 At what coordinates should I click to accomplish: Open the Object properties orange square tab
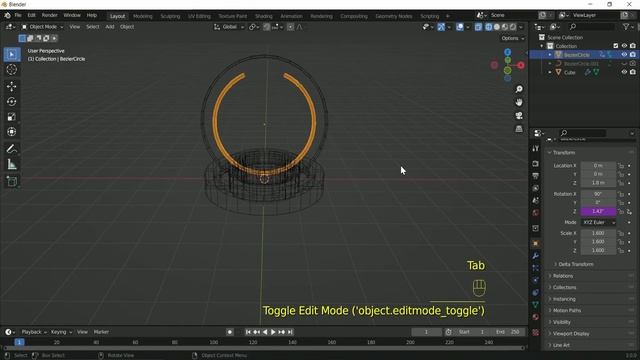tap(536, 244)
